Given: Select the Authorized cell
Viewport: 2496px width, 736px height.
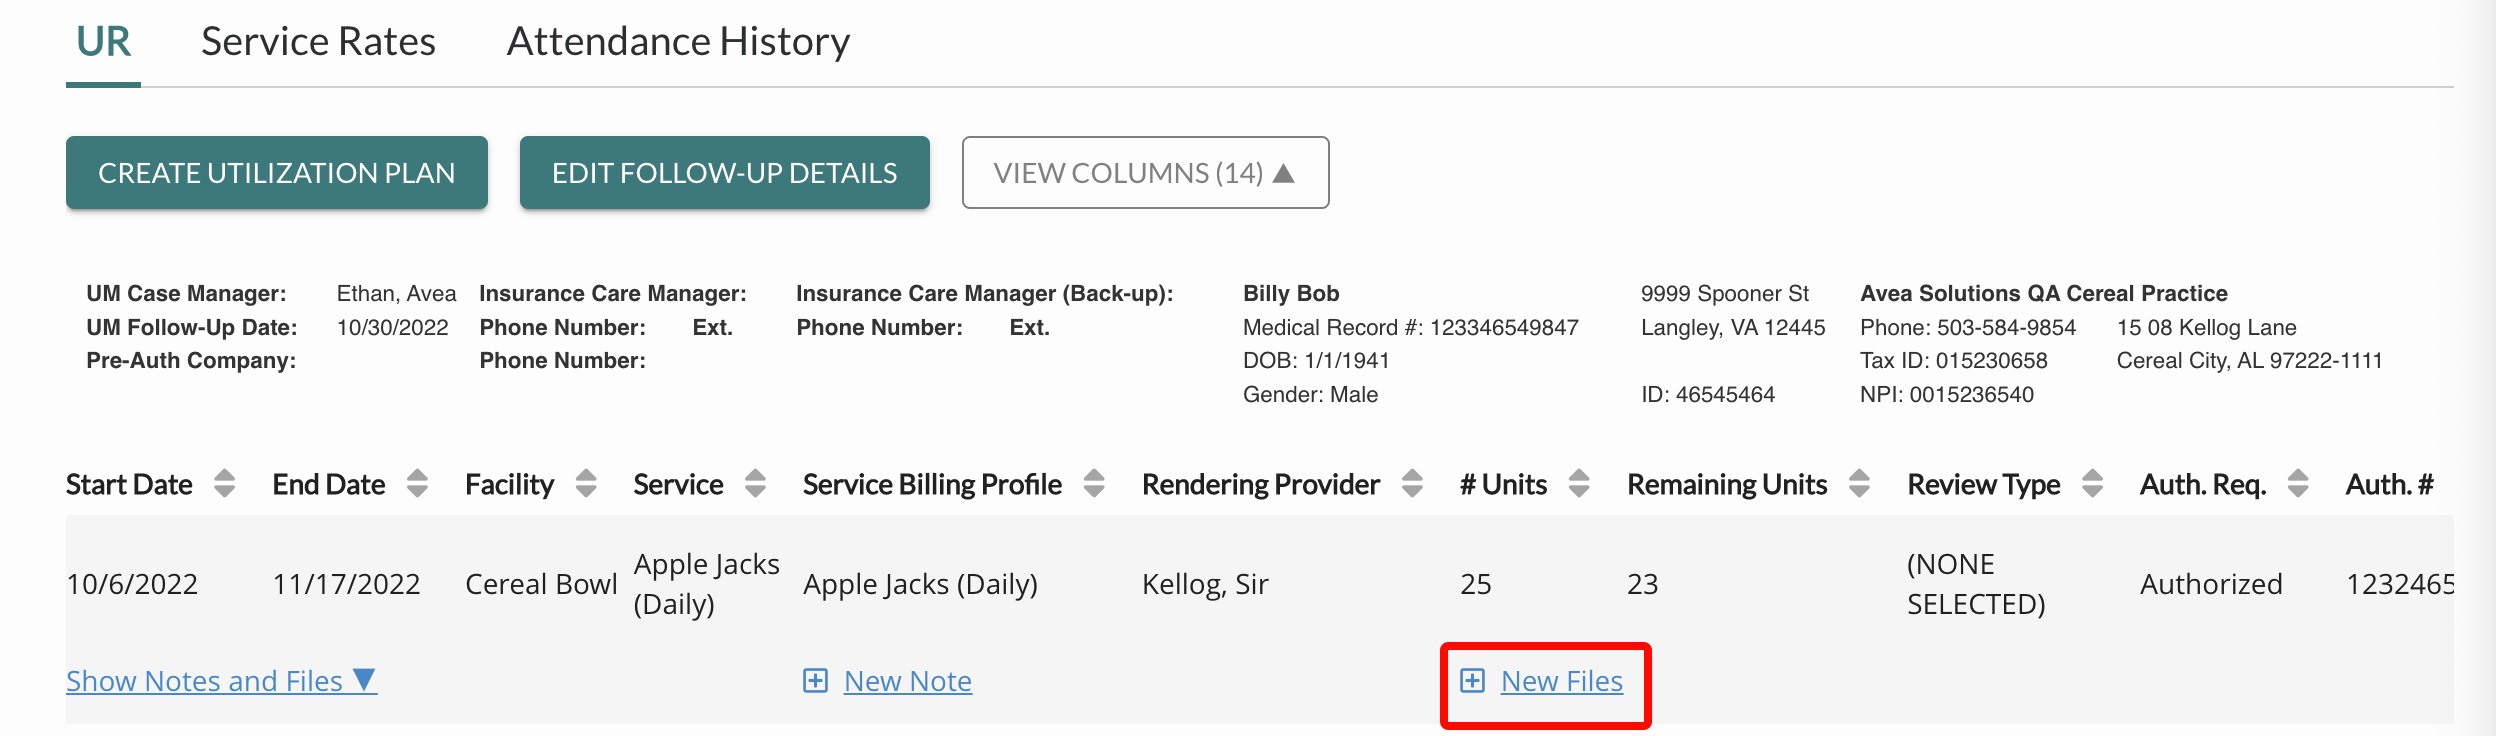Looking at the screenshot, I should point(2211,584).
